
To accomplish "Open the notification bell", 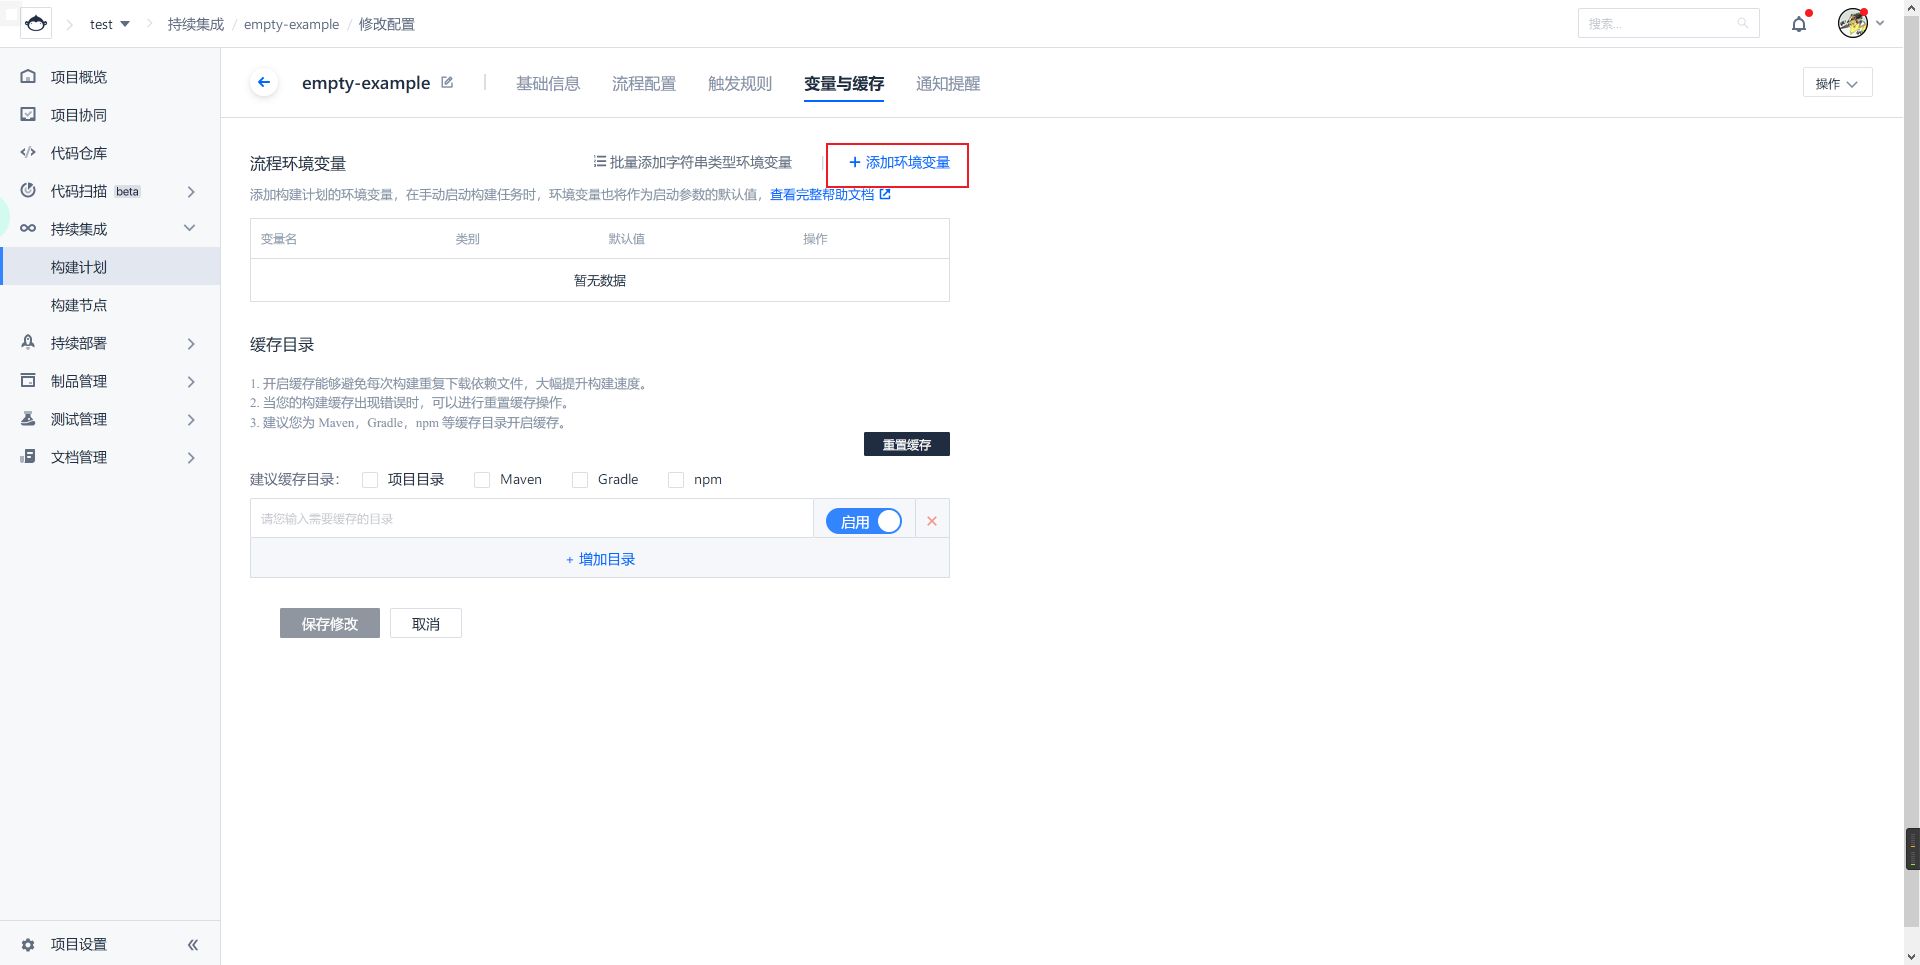I will [x=1798, y=23].
